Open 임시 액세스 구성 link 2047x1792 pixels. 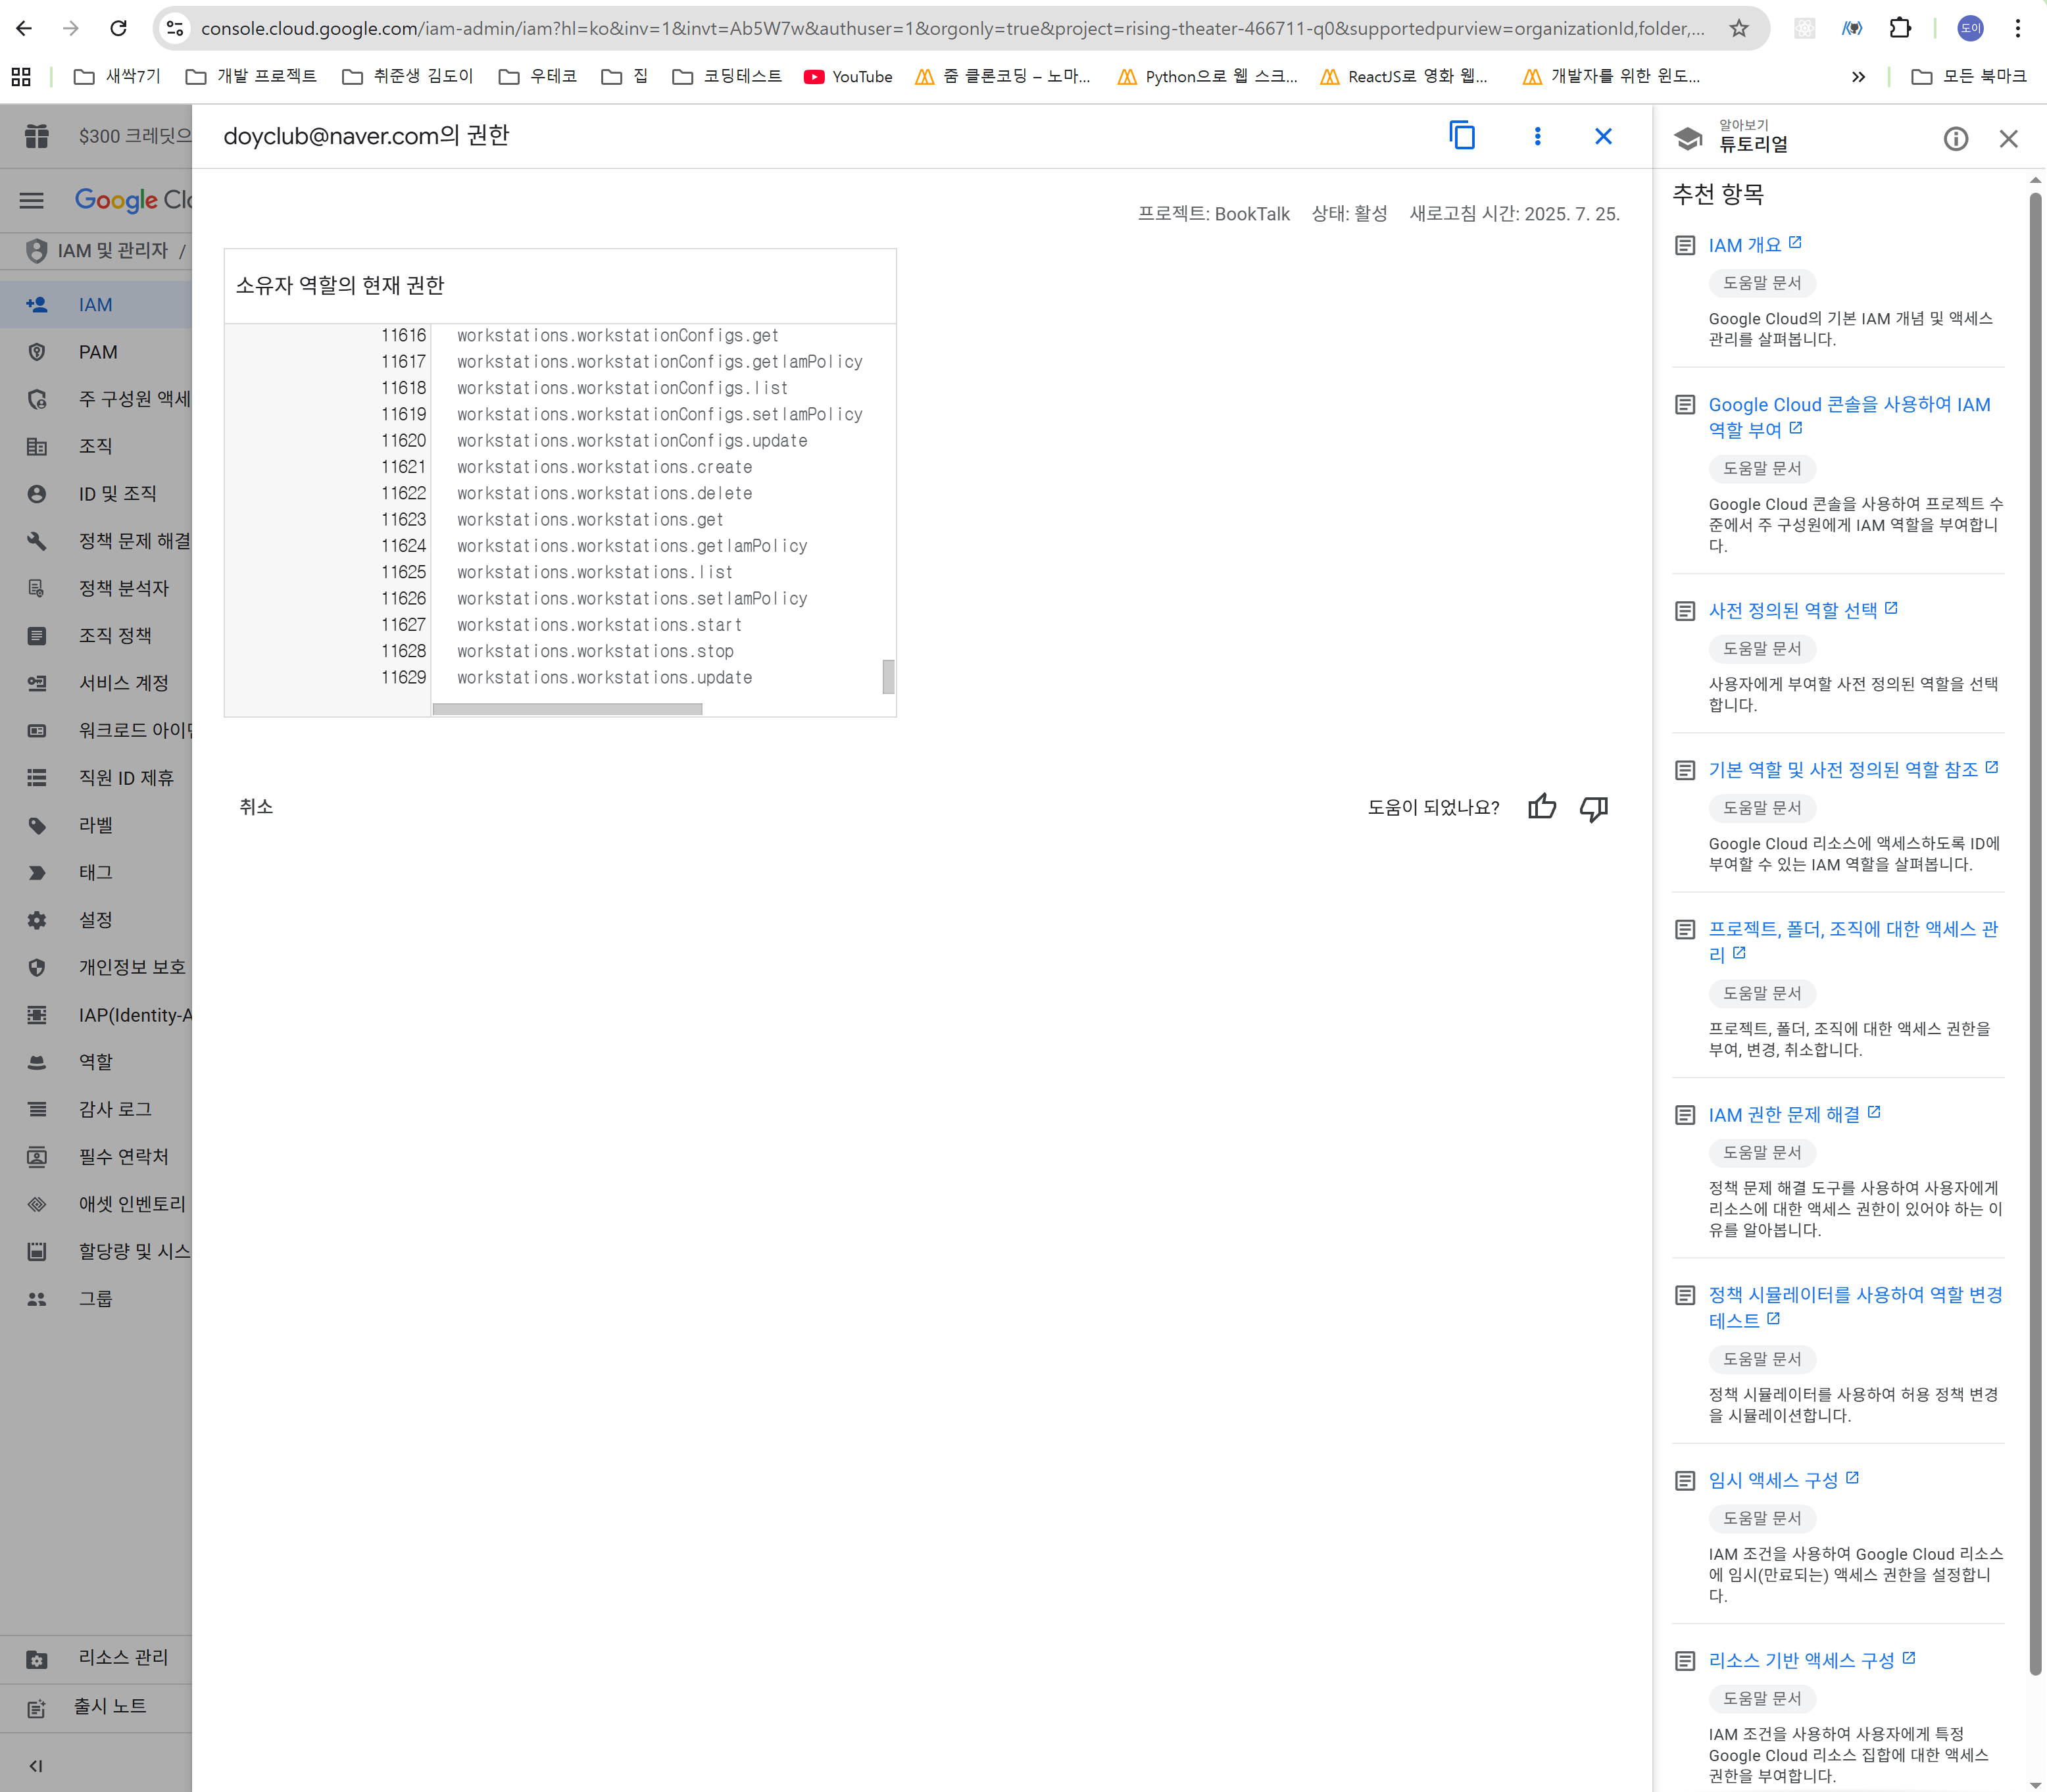[x=1772, y=1480]
